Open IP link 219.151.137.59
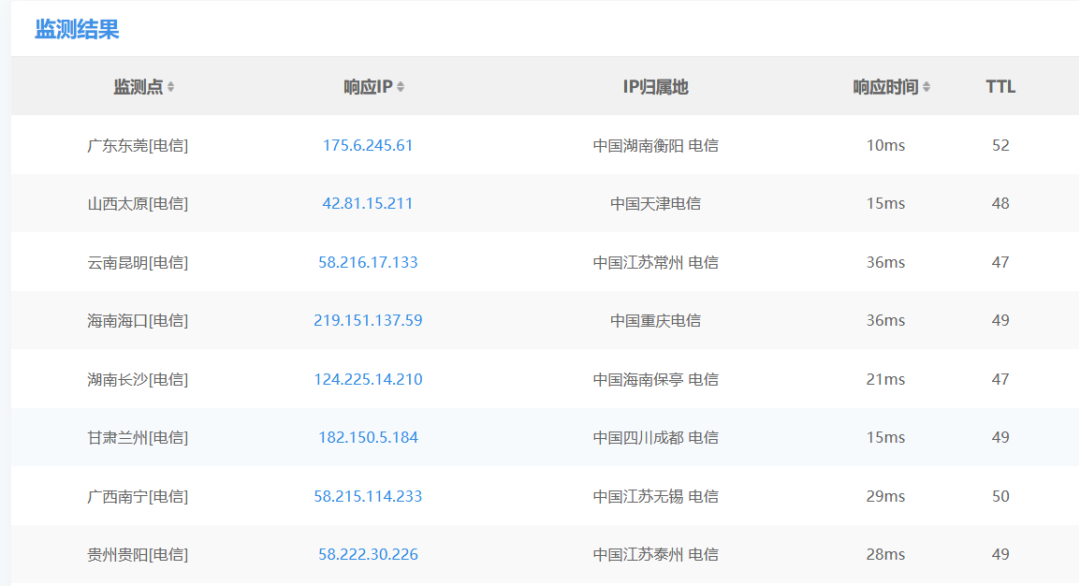Image resolution: width=1079 pixels, height=586 pixels. 367,321
